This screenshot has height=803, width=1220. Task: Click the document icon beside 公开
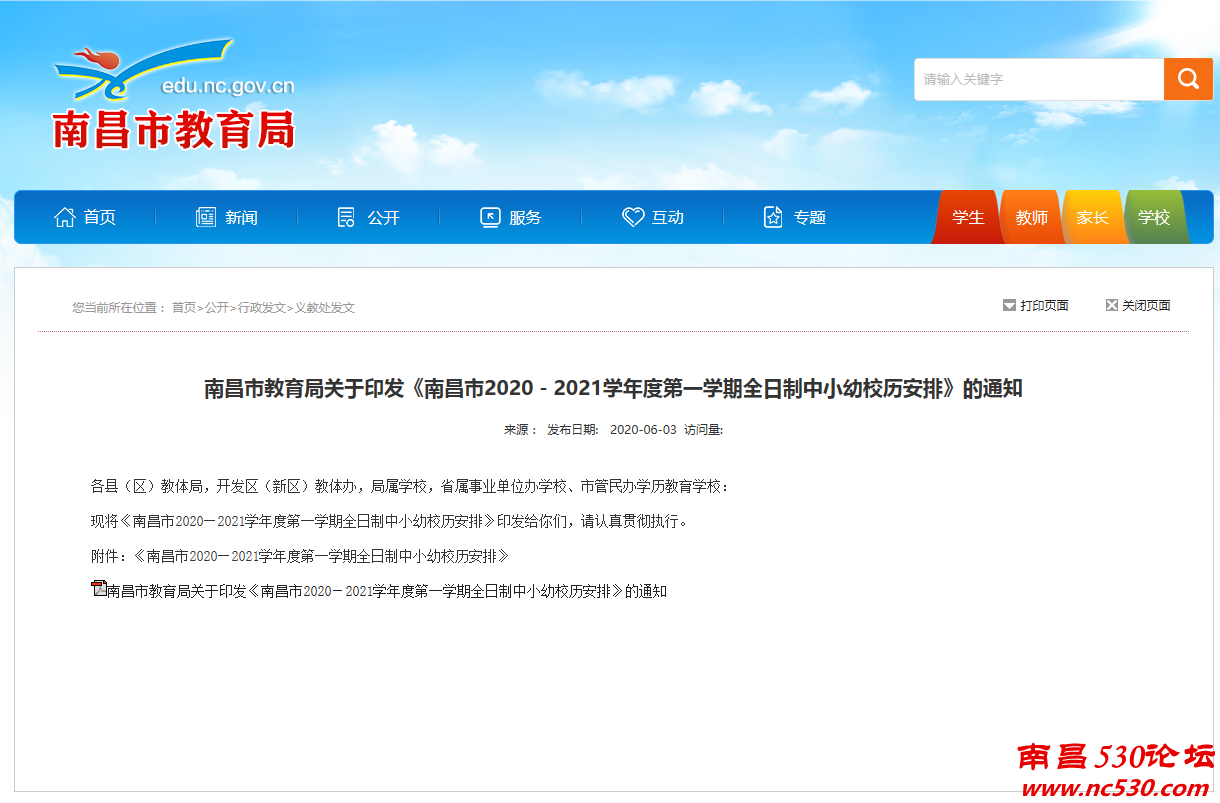tap(346, 215)
